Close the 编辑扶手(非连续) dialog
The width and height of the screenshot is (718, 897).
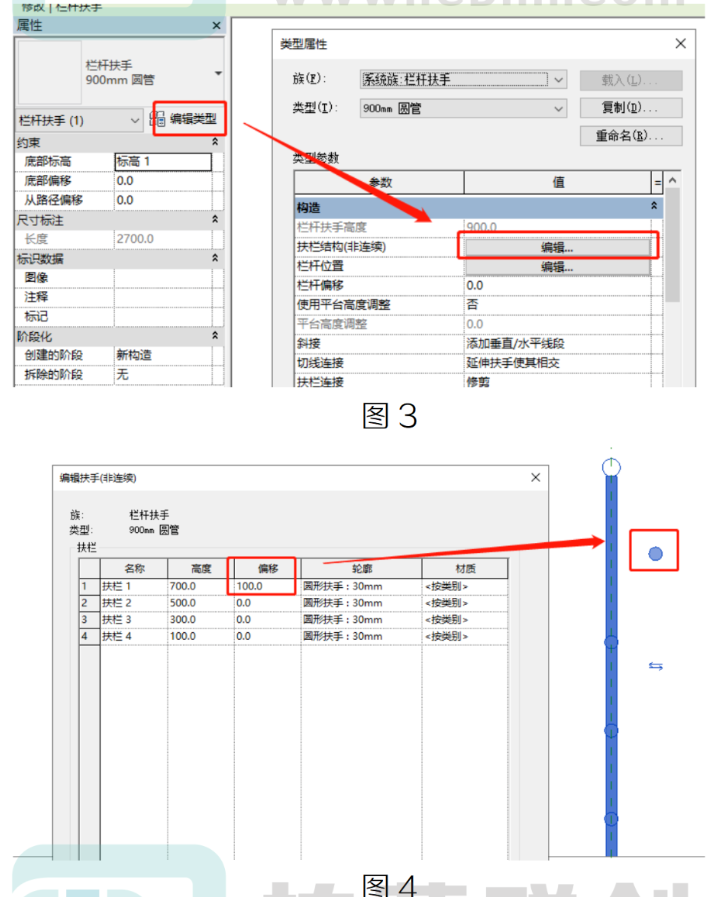(535, 477)
